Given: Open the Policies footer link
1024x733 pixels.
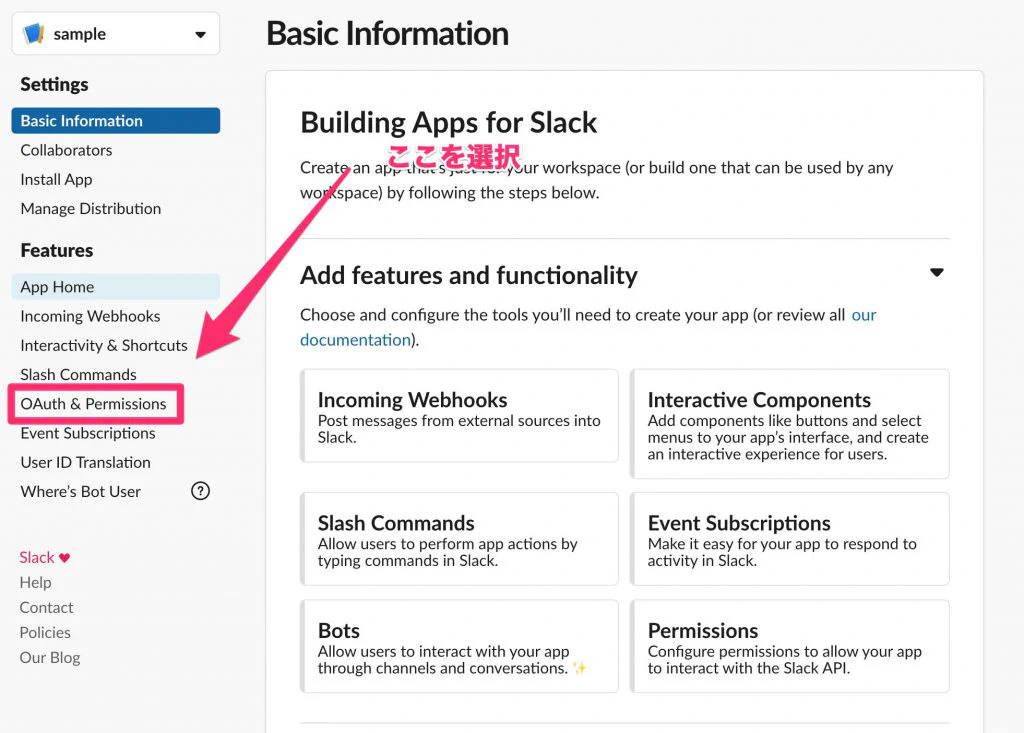Looking at the screenshot, I should coord(45,632).
